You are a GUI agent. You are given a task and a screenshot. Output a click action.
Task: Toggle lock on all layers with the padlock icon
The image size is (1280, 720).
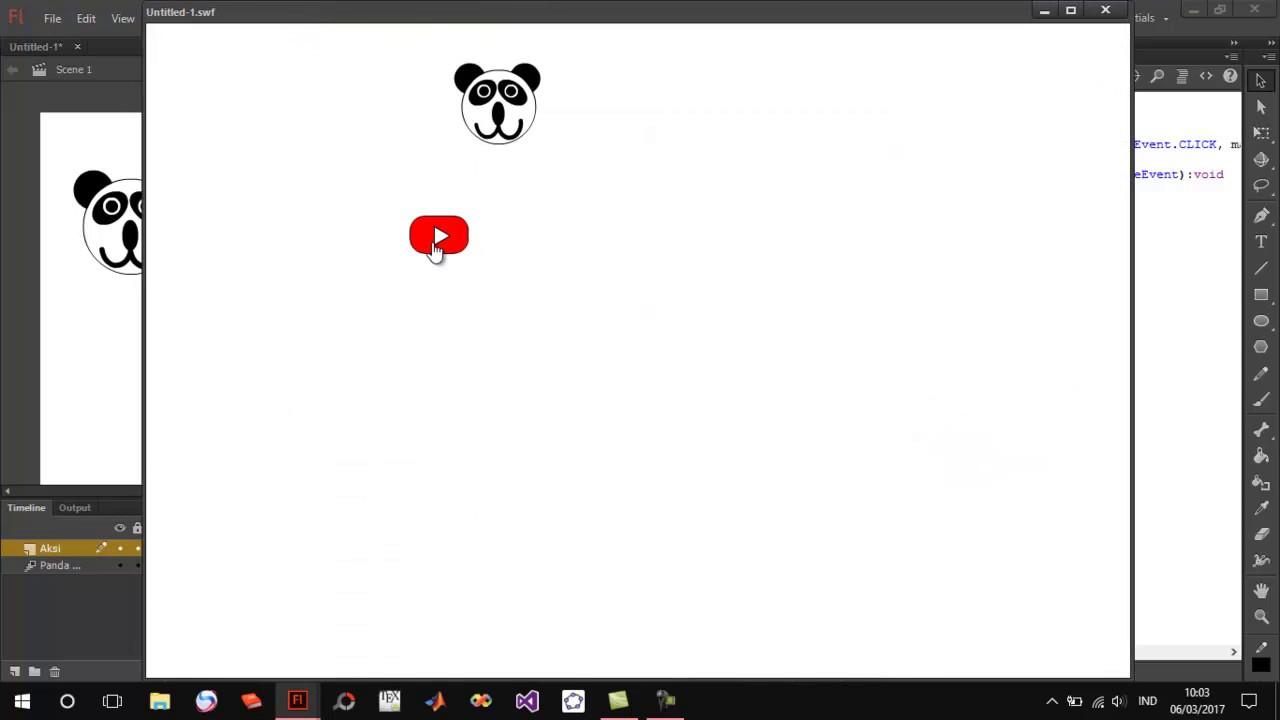(x=137, y=528)
